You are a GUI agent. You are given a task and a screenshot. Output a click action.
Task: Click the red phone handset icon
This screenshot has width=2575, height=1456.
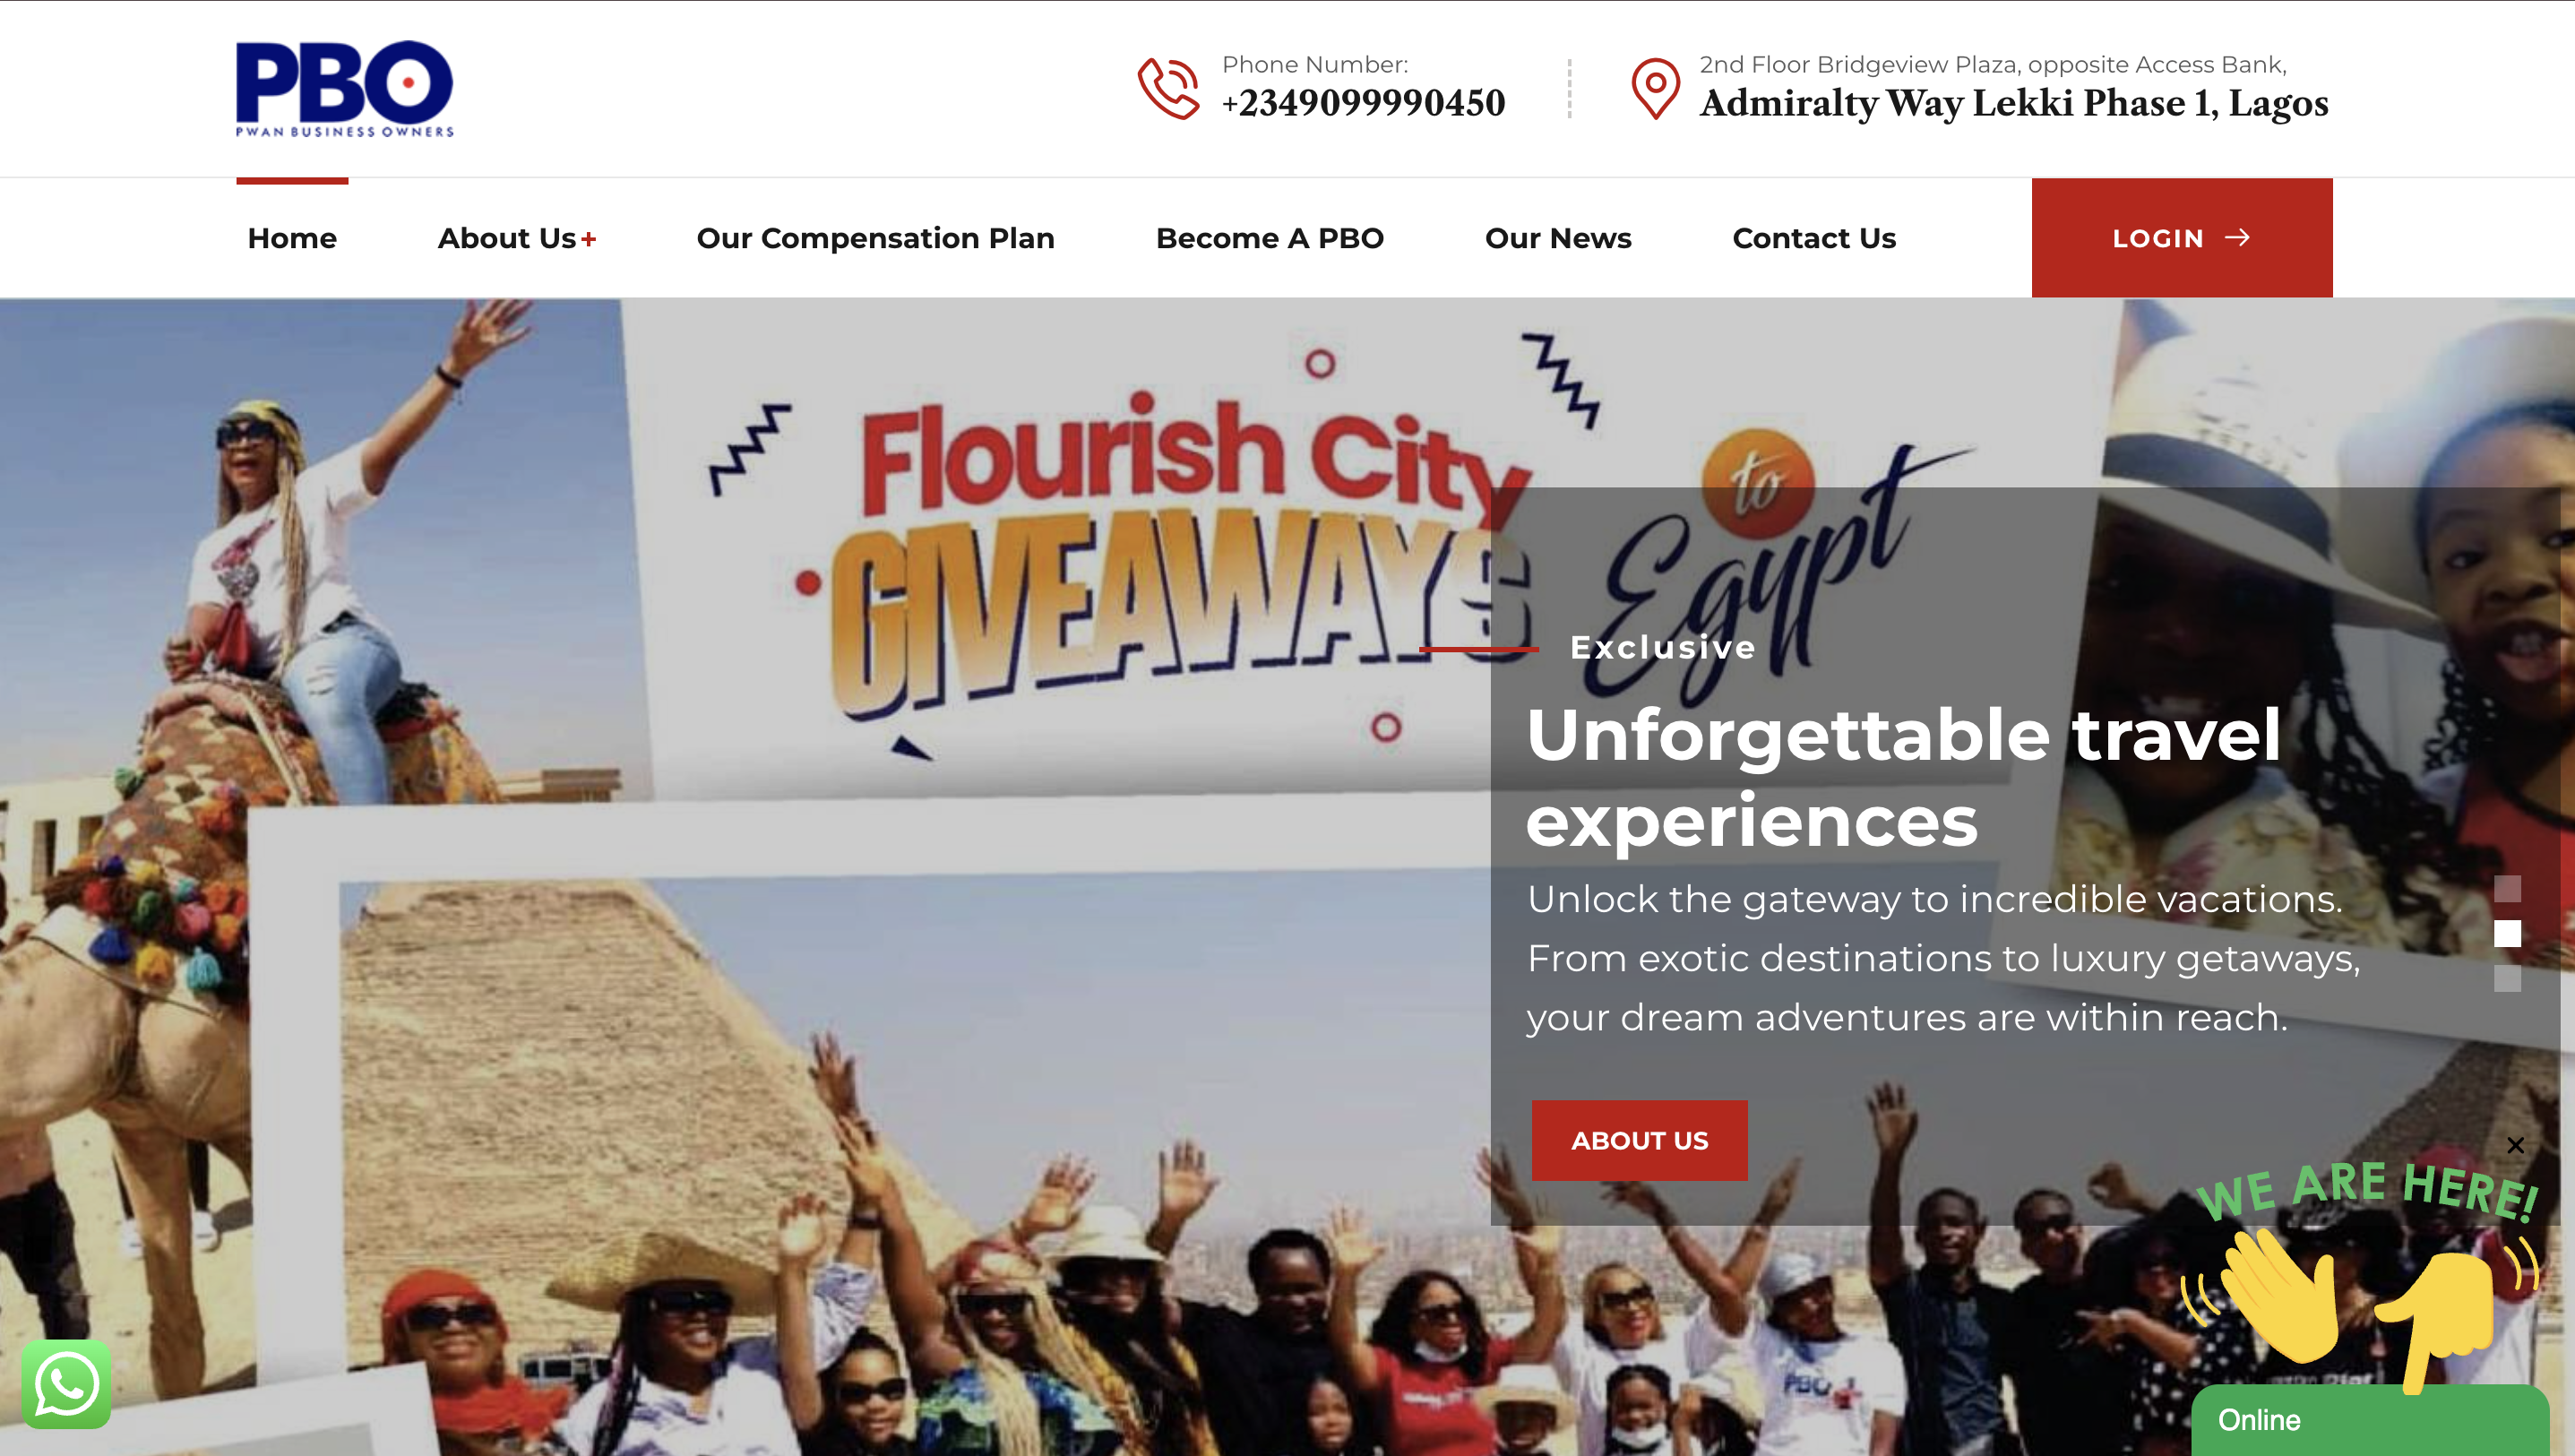click(1168, 88)
